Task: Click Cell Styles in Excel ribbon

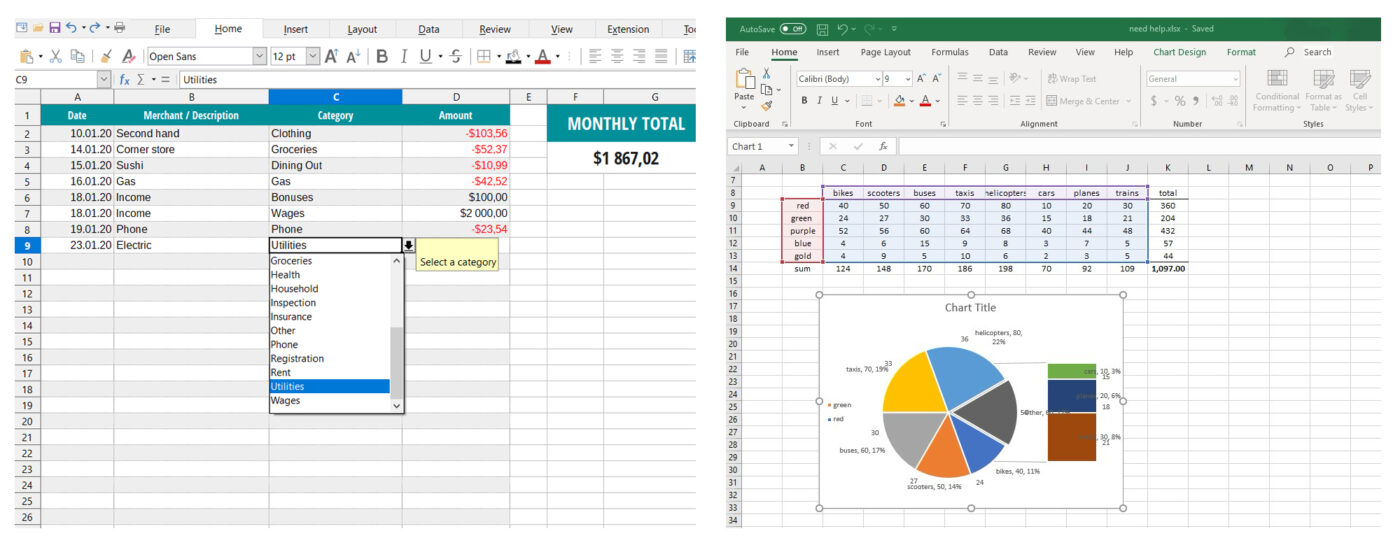Action: point(1359,90)
